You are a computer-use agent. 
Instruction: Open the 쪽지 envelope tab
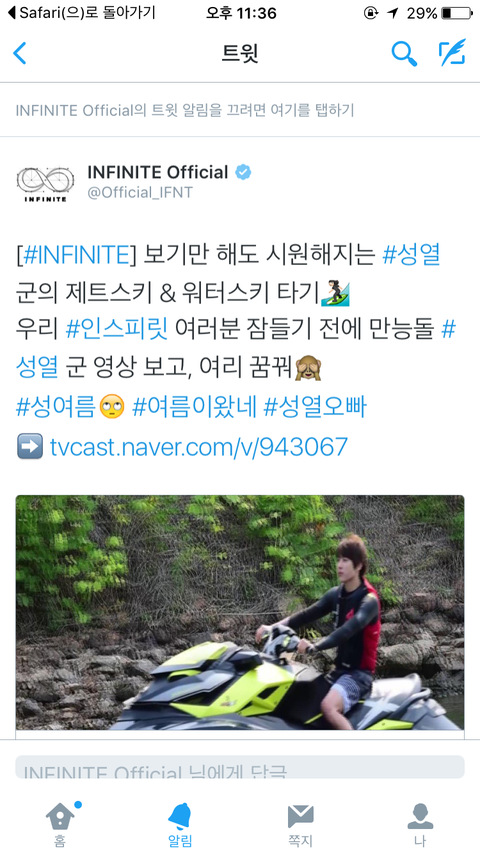pyautogui.click(x=300, y=824)
